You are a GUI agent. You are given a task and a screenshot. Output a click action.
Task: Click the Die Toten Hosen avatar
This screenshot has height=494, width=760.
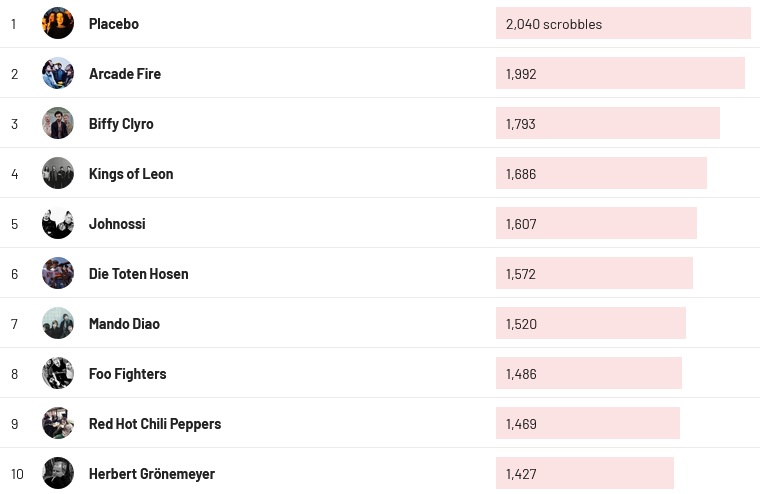pyautogui.click(x=58, y=273)
